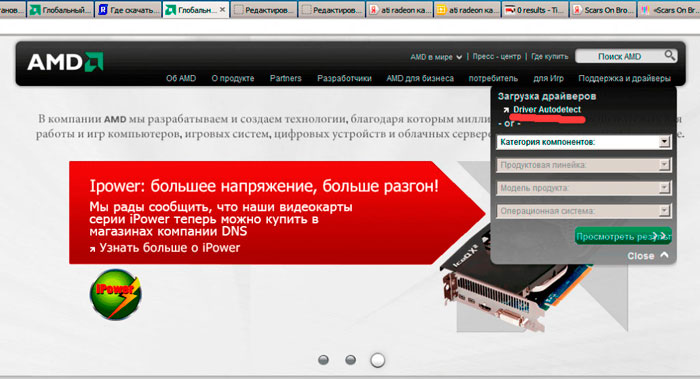Switch to the Где скачать... tab
Viewport: 700px width, 379px height.
128,9
